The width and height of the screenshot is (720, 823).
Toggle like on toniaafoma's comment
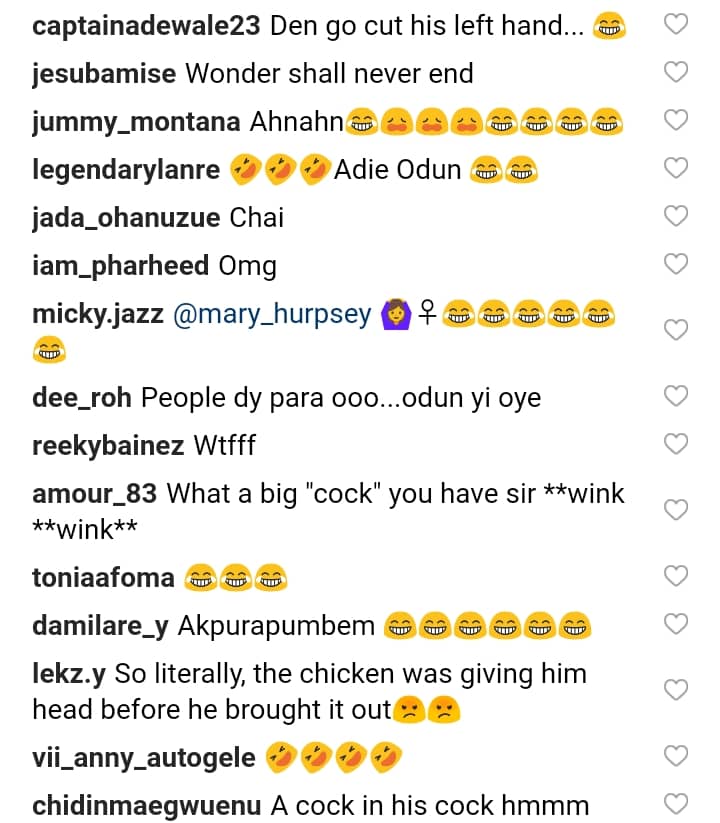676,576
